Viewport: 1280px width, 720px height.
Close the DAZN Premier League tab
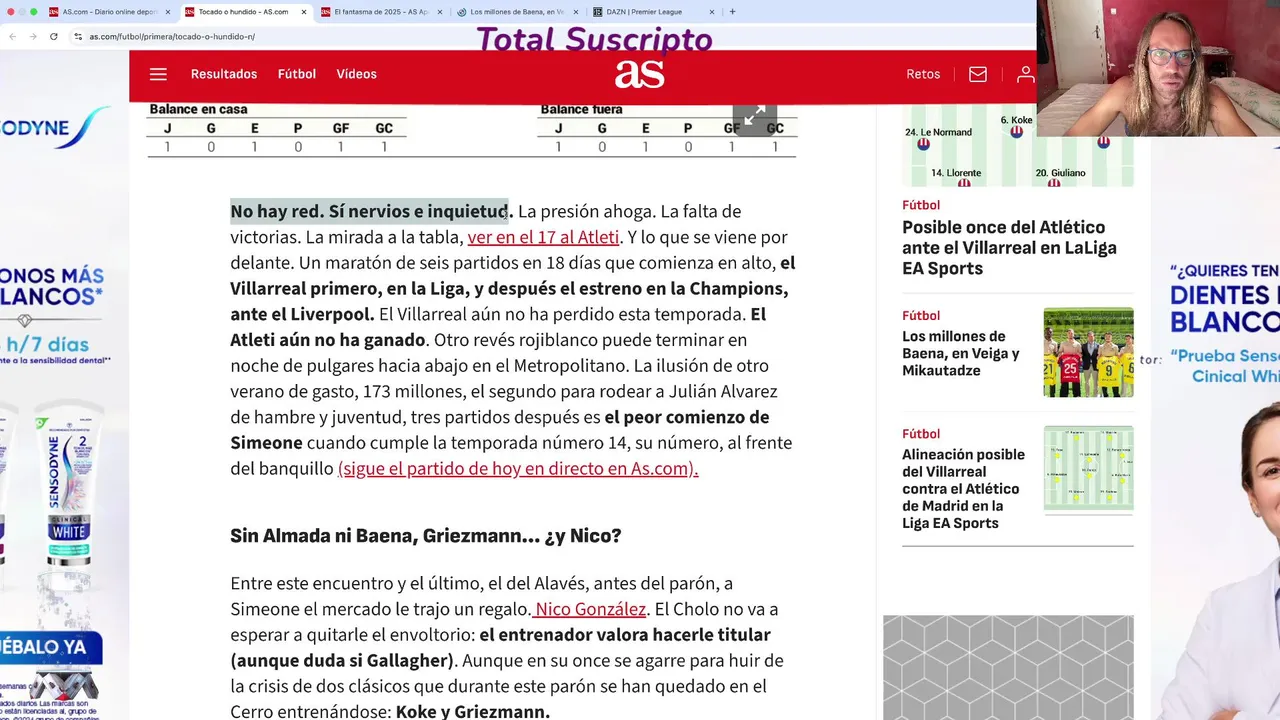coord(711,12)
